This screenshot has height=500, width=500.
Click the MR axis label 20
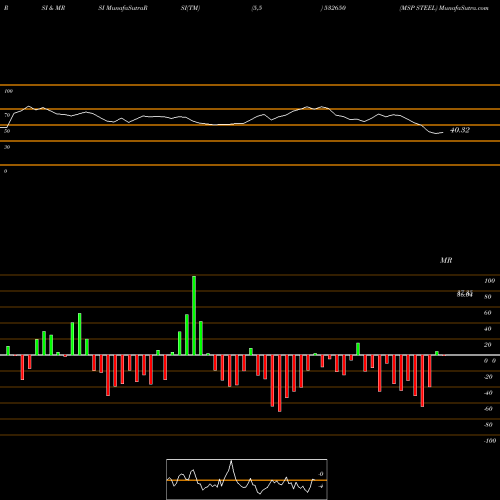pos(488,345)
